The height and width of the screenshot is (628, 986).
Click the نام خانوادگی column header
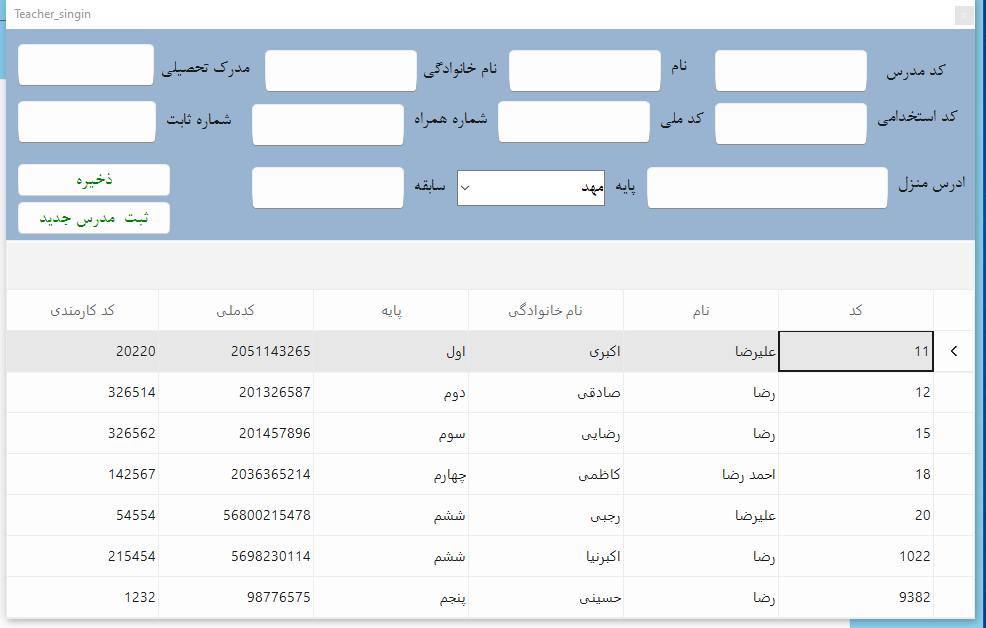click(545, 311)
